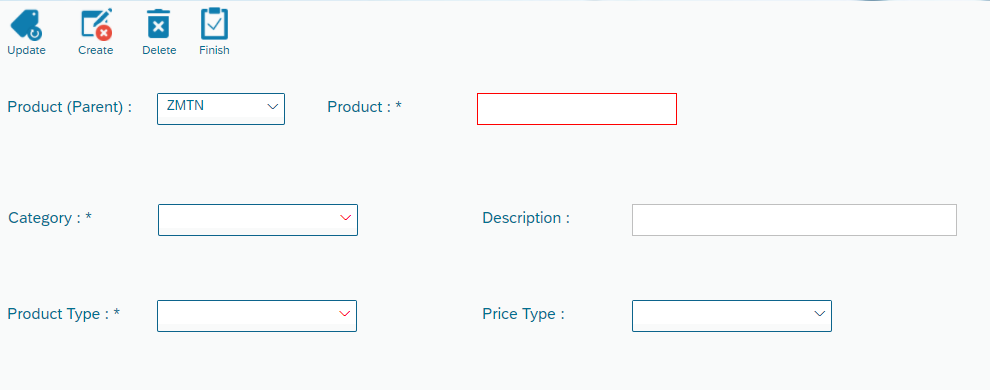The width and height of the screenshot is (990, 390).
Task: Select the Create text label in toolbar
Action: point(95,50)
